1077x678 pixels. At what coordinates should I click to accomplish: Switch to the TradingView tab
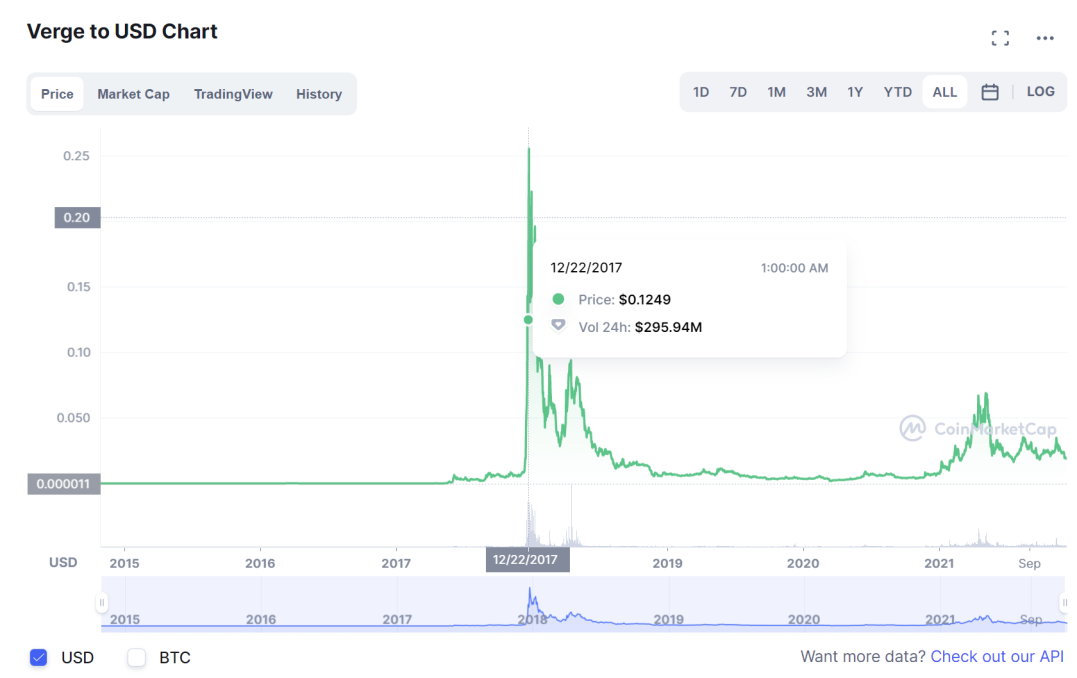coord(233,94)
